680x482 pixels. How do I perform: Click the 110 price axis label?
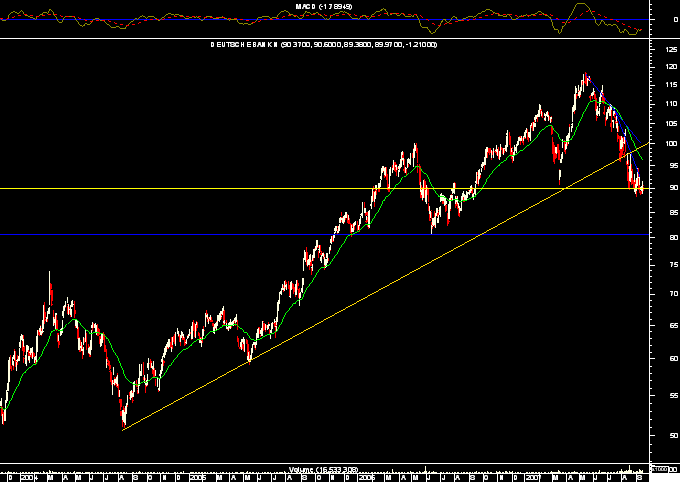(x=671, y=104)
